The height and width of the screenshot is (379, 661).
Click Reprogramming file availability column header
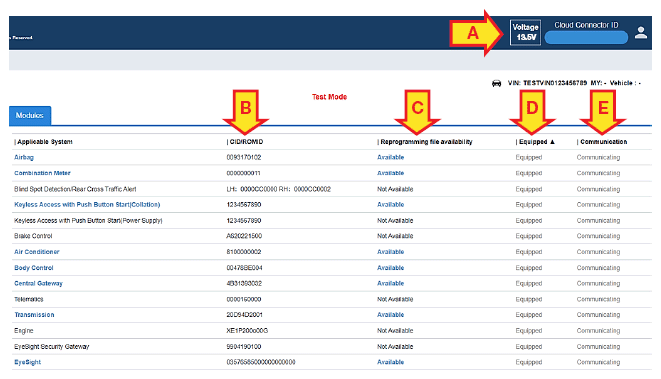(426, 142)
